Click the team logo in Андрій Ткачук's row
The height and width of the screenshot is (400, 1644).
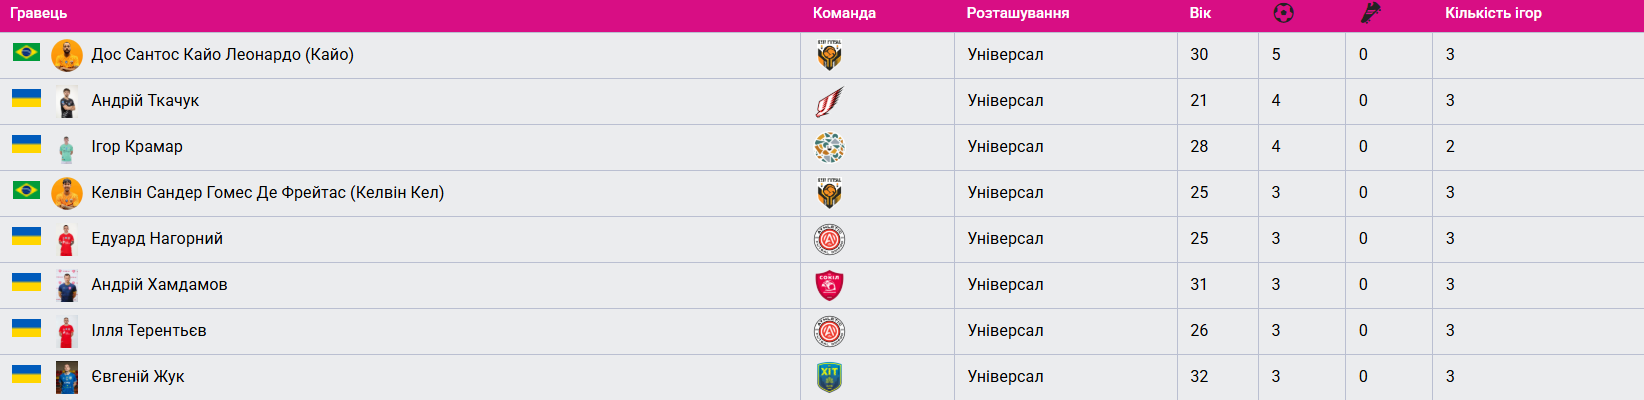[829, 101]
